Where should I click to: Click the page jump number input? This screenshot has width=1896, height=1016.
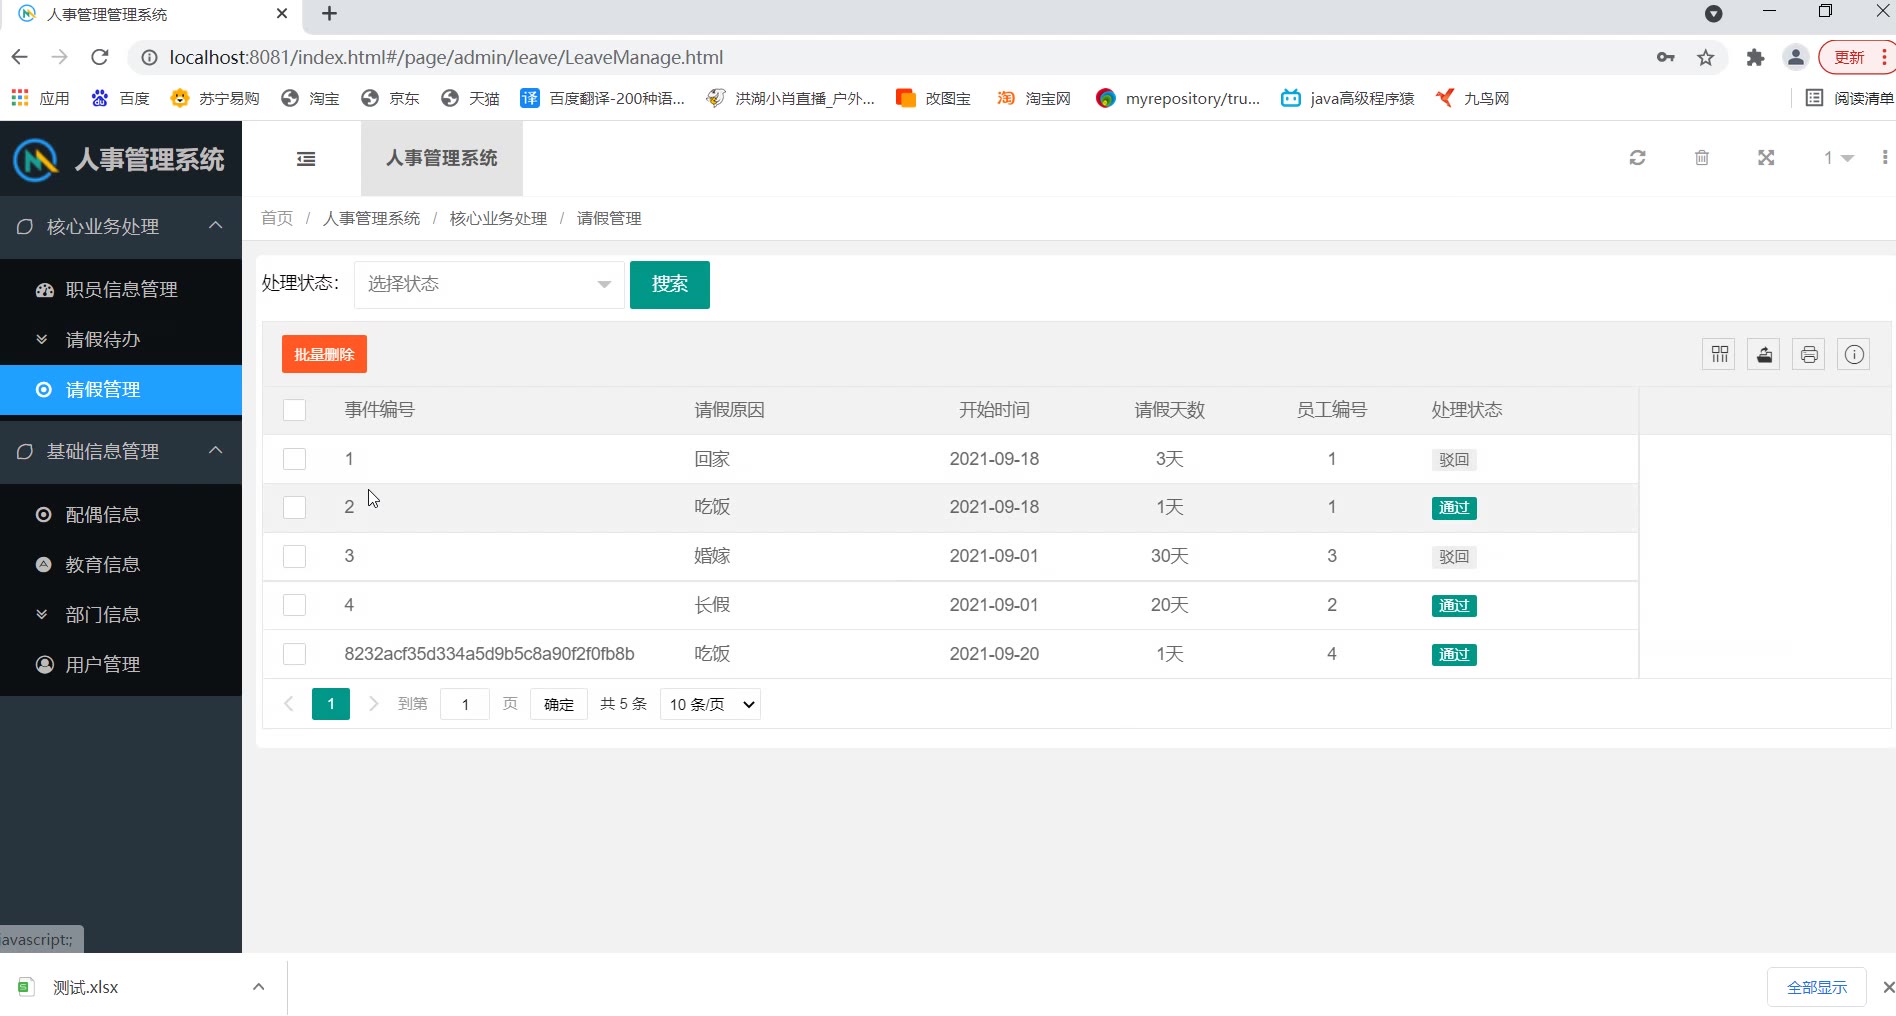[x=465, y=704]
